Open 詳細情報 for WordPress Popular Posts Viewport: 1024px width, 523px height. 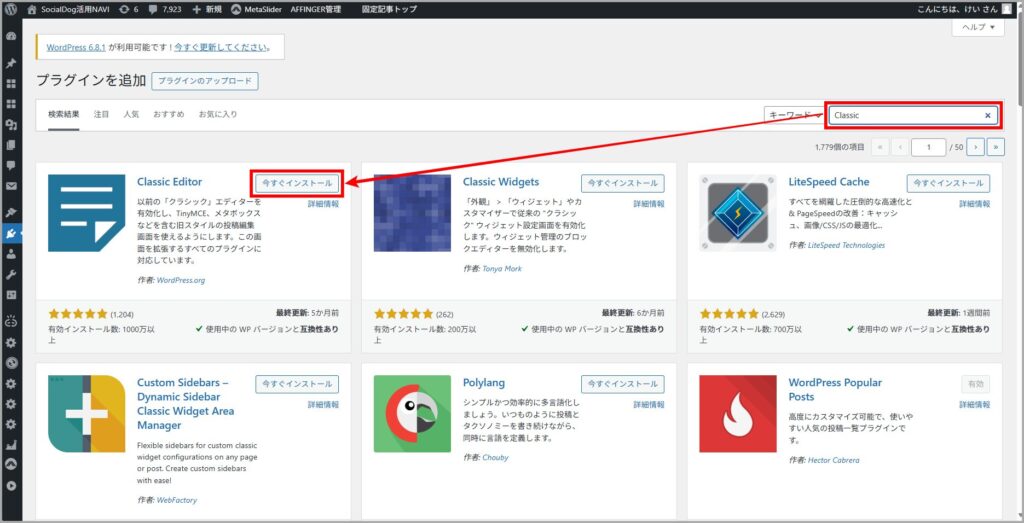(974, 405)
